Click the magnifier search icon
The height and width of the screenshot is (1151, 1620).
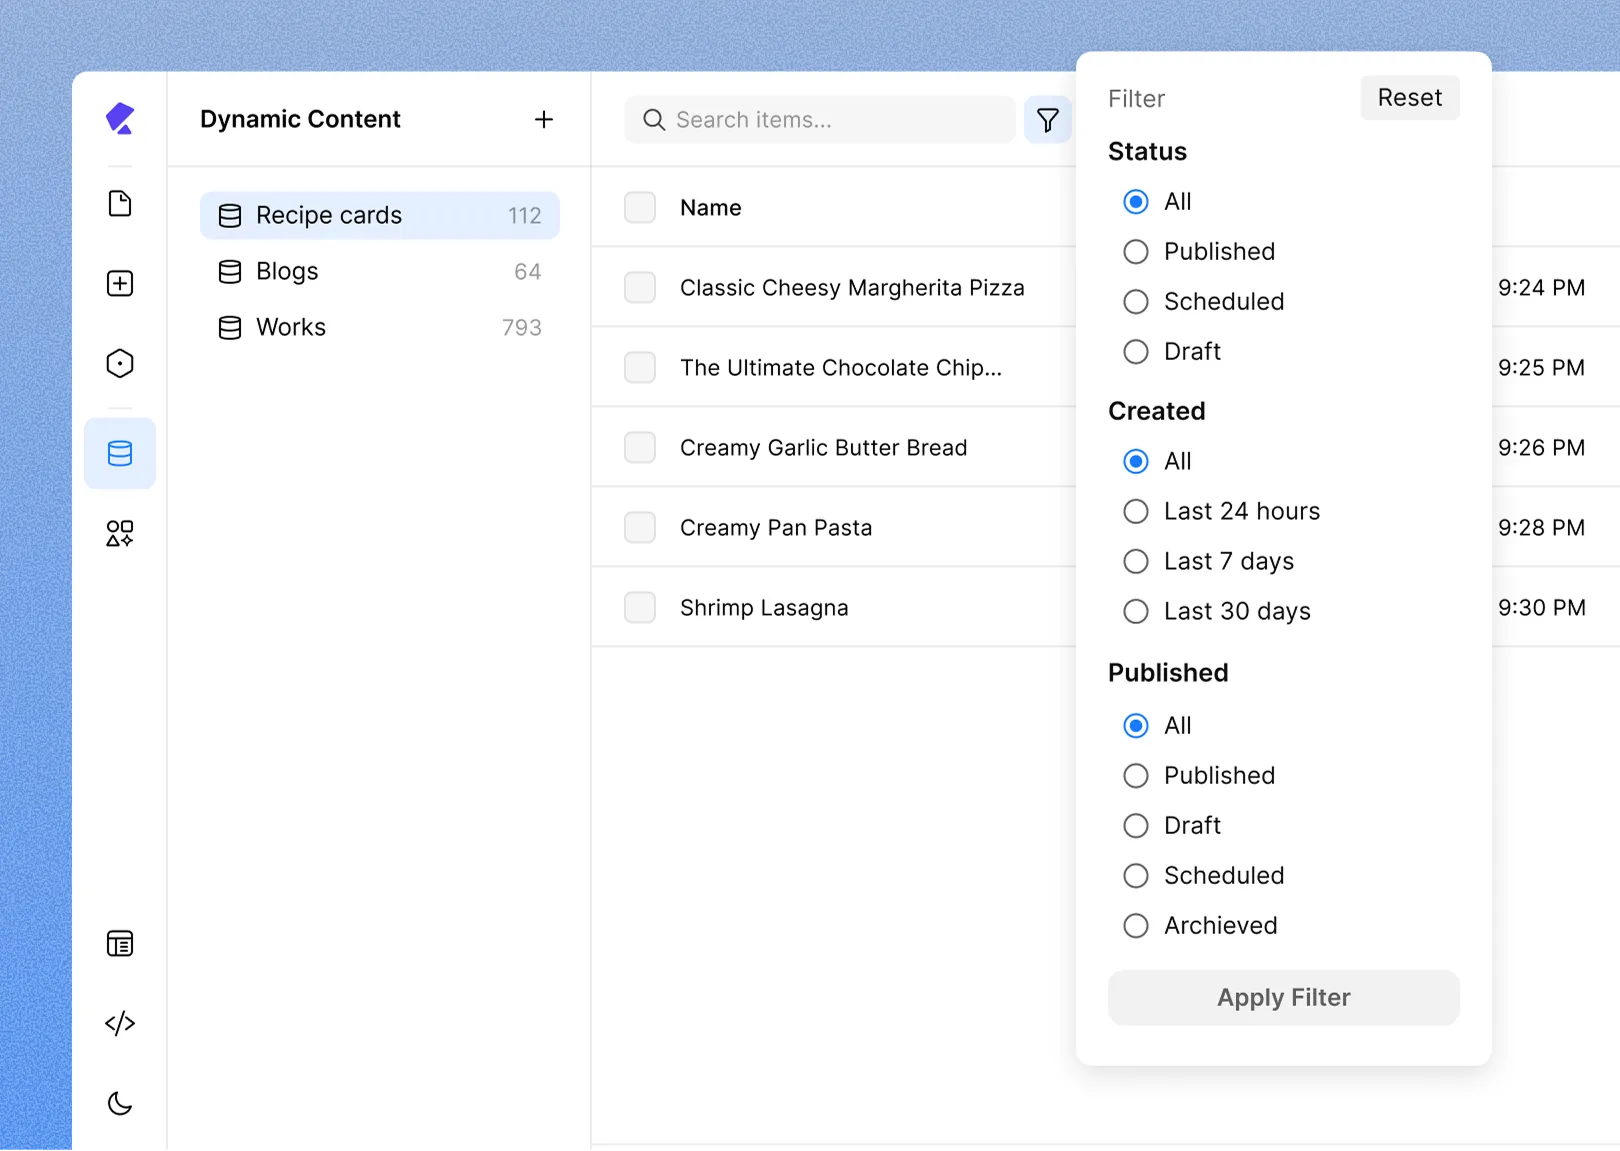tap(654, 120)
